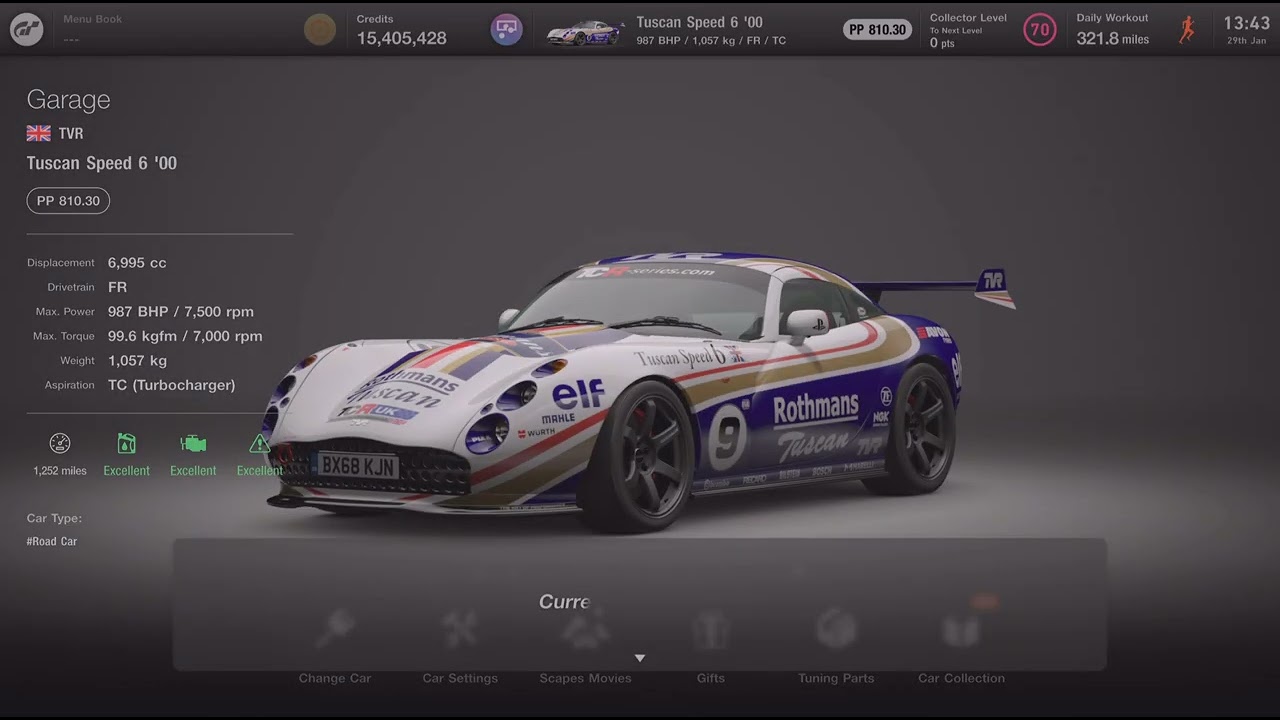Select the 1,252 miles reading

(x=60, y=471)
